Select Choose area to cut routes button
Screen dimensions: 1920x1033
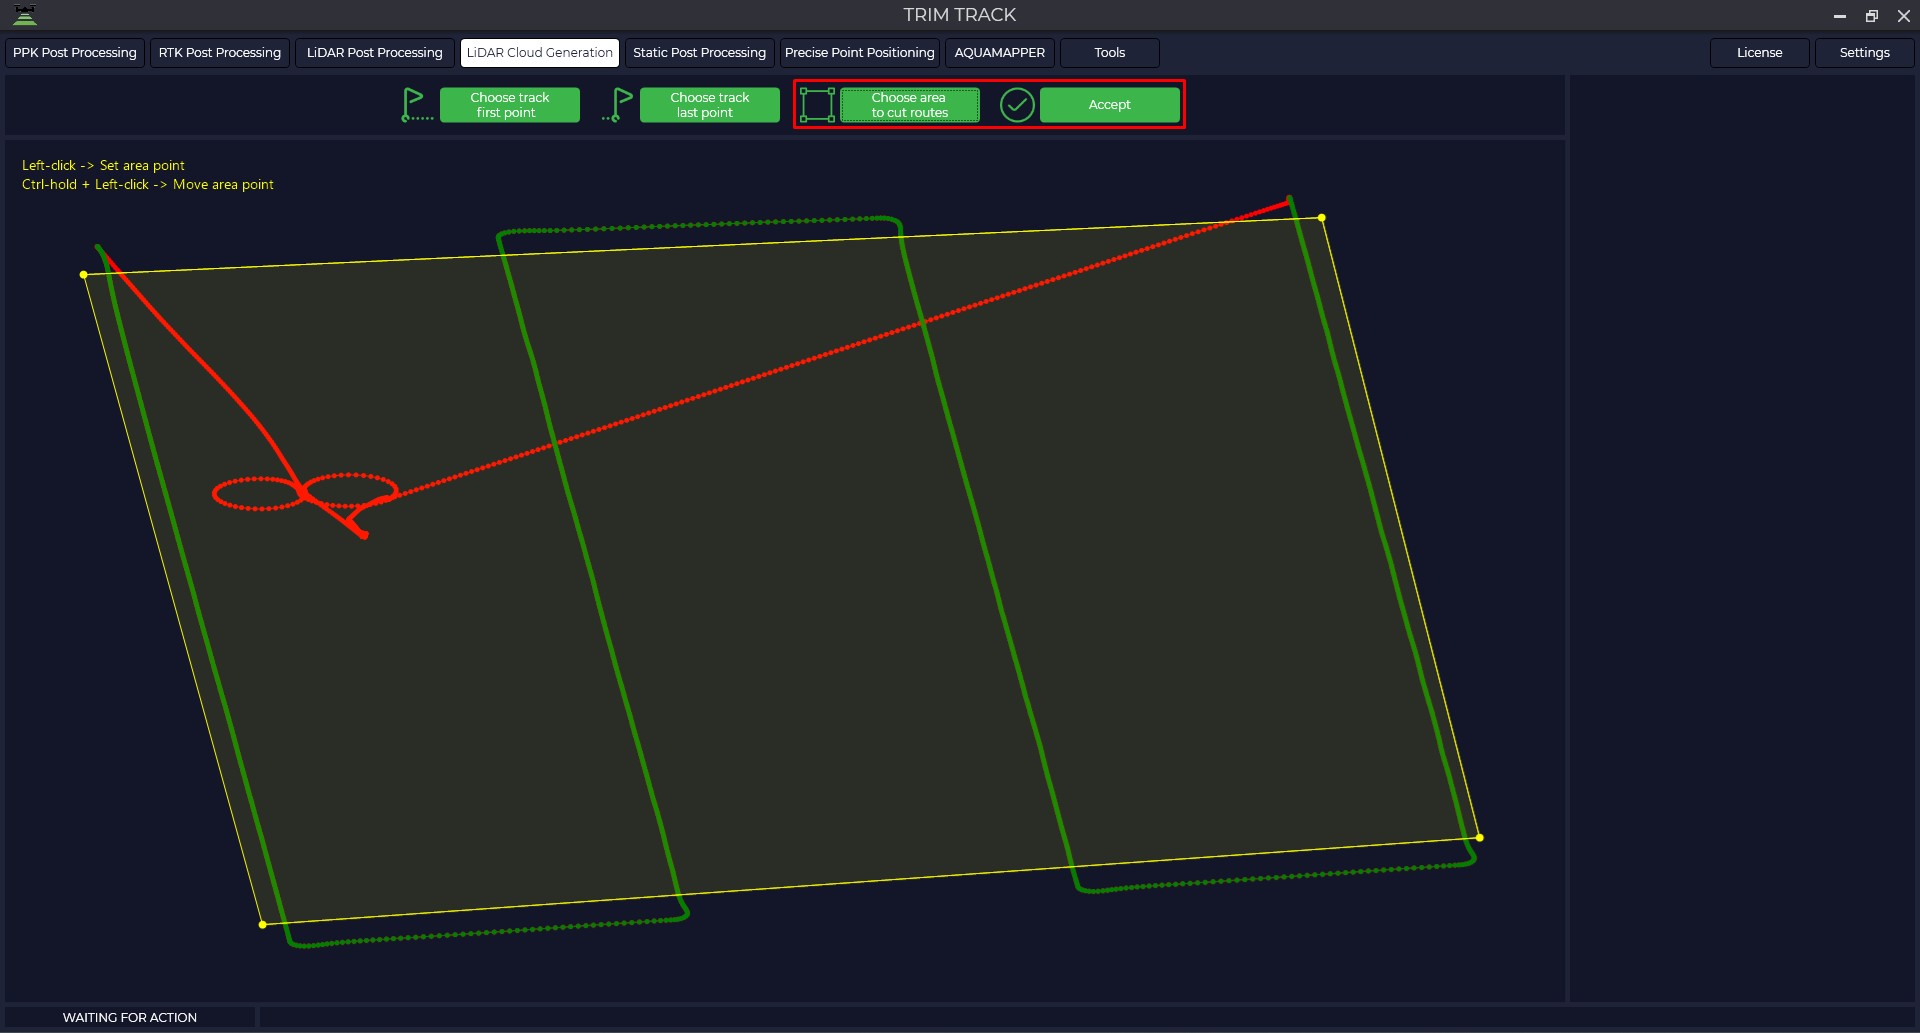click(x=909, y=105)
